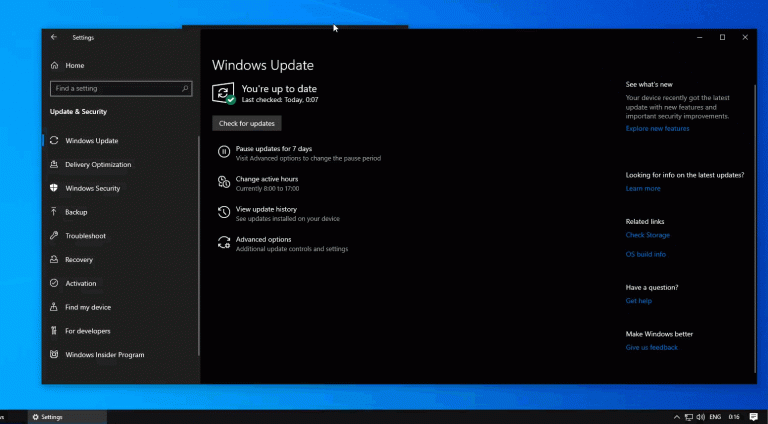Image resolution: width=768 pixels, height=424 pixels.
Task: Click the "Related links" heading
Action: click(645, 221)
